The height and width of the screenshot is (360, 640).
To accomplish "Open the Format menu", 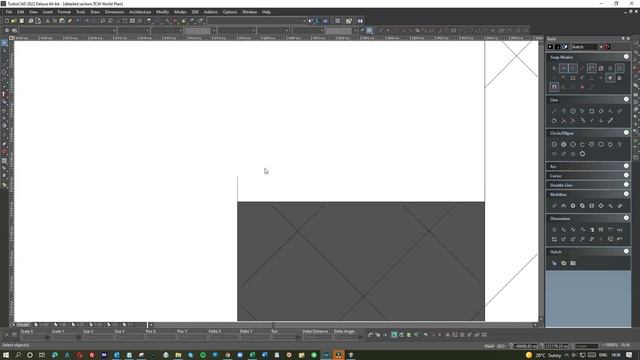I will [64, 12].
